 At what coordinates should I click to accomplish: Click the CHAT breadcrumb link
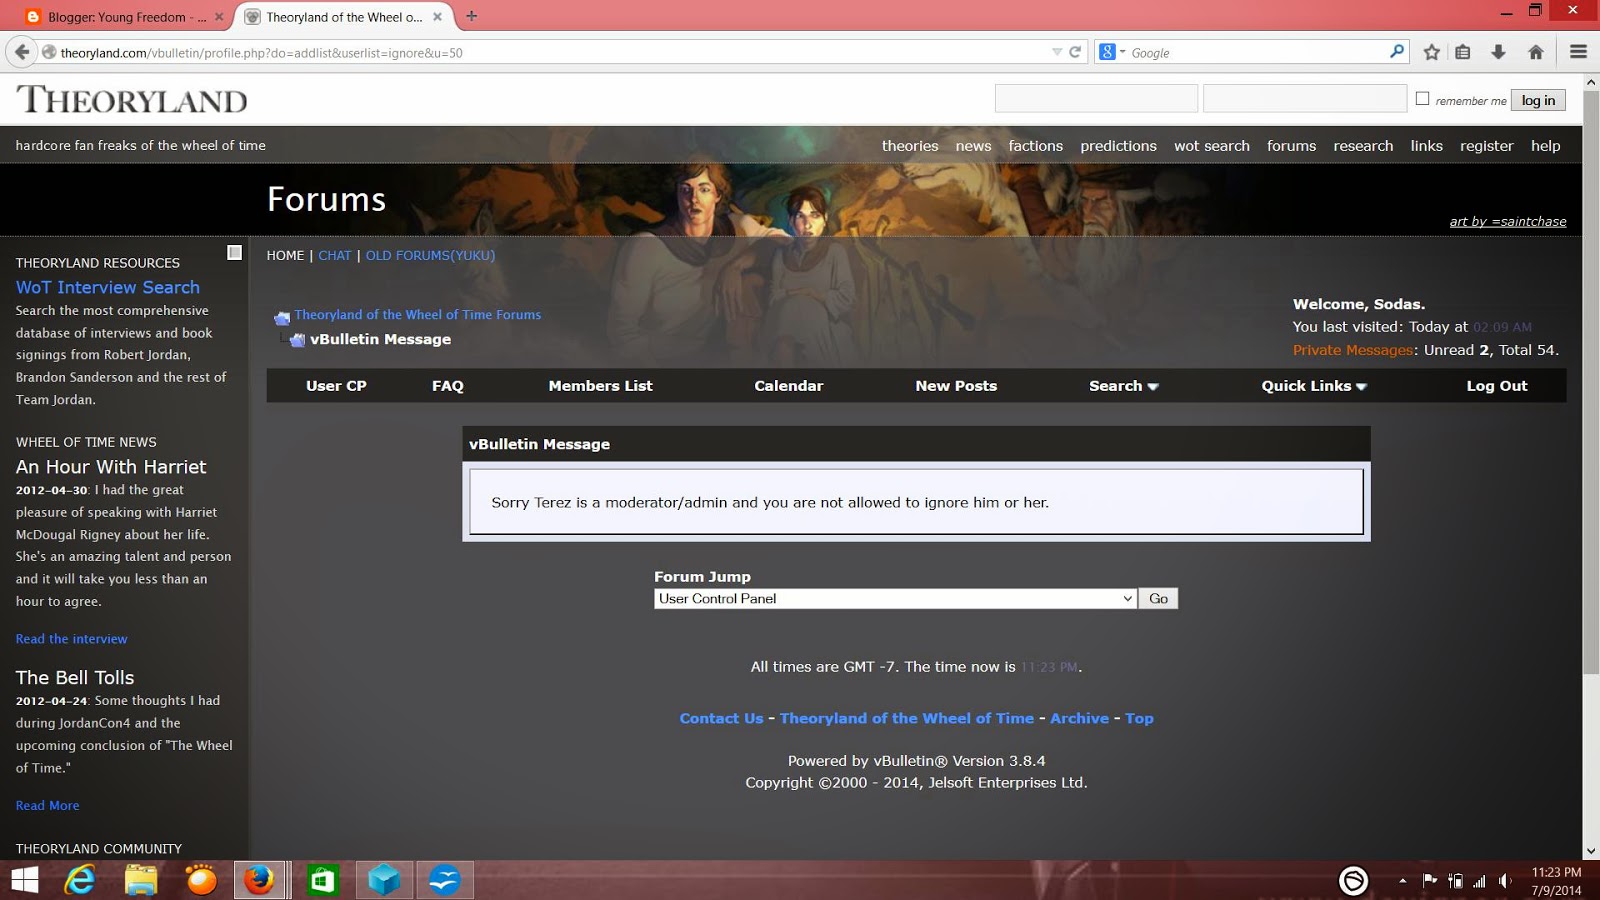(335, 255)
